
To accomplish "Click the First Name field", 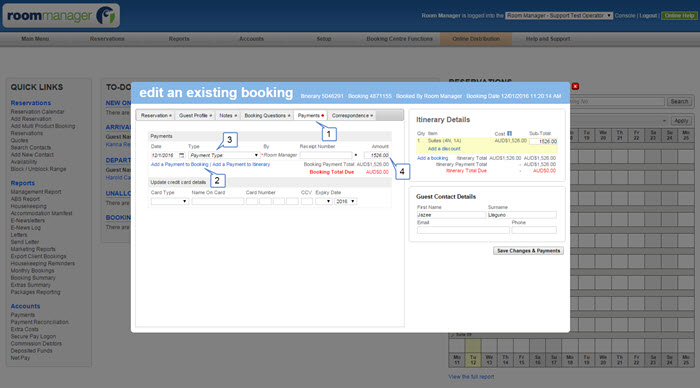I will point(451,215).
